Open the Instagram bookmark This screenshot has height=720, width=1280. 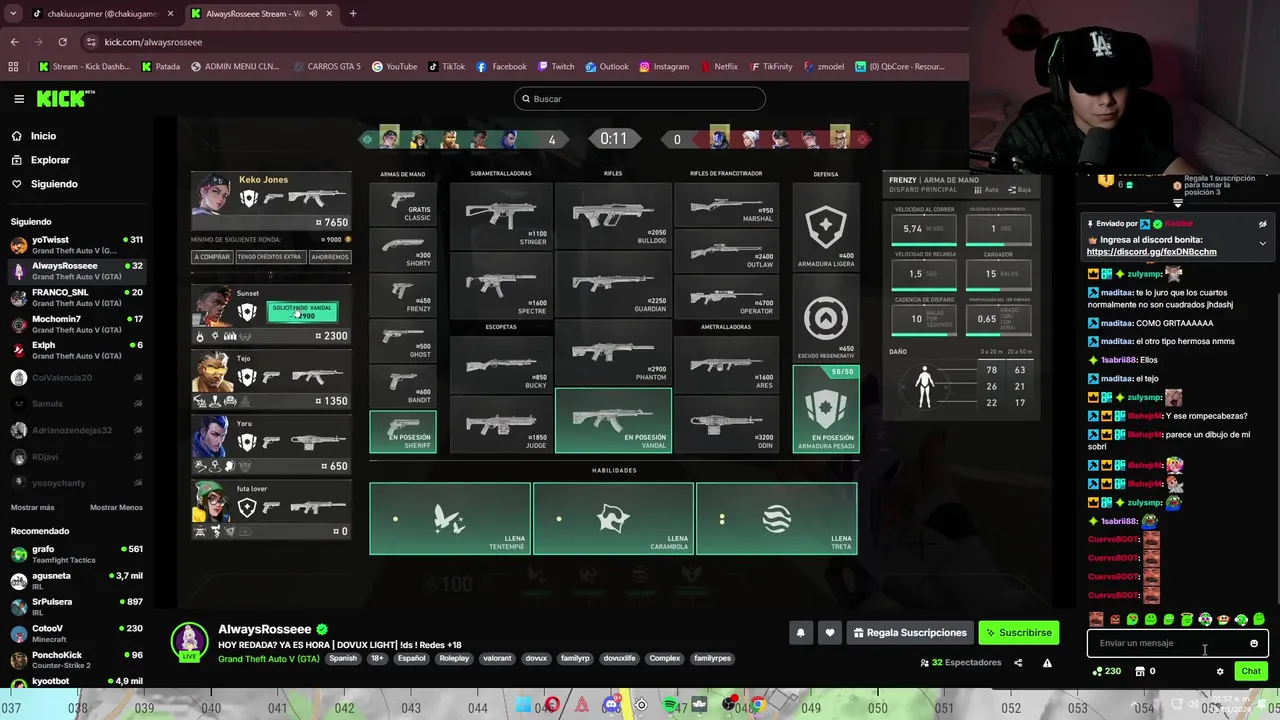[663, 67]
